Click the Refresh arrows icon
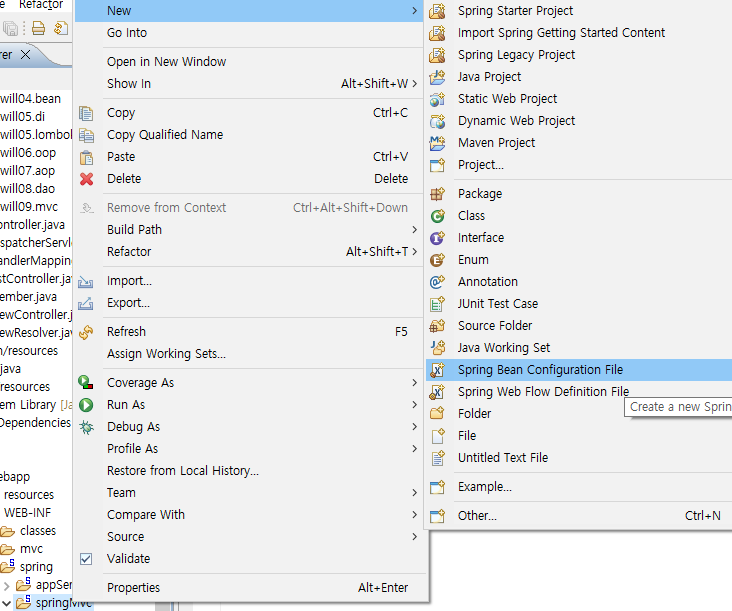This screenshot has width=732, height=611. pyautogui.click(x=86, y=332)
